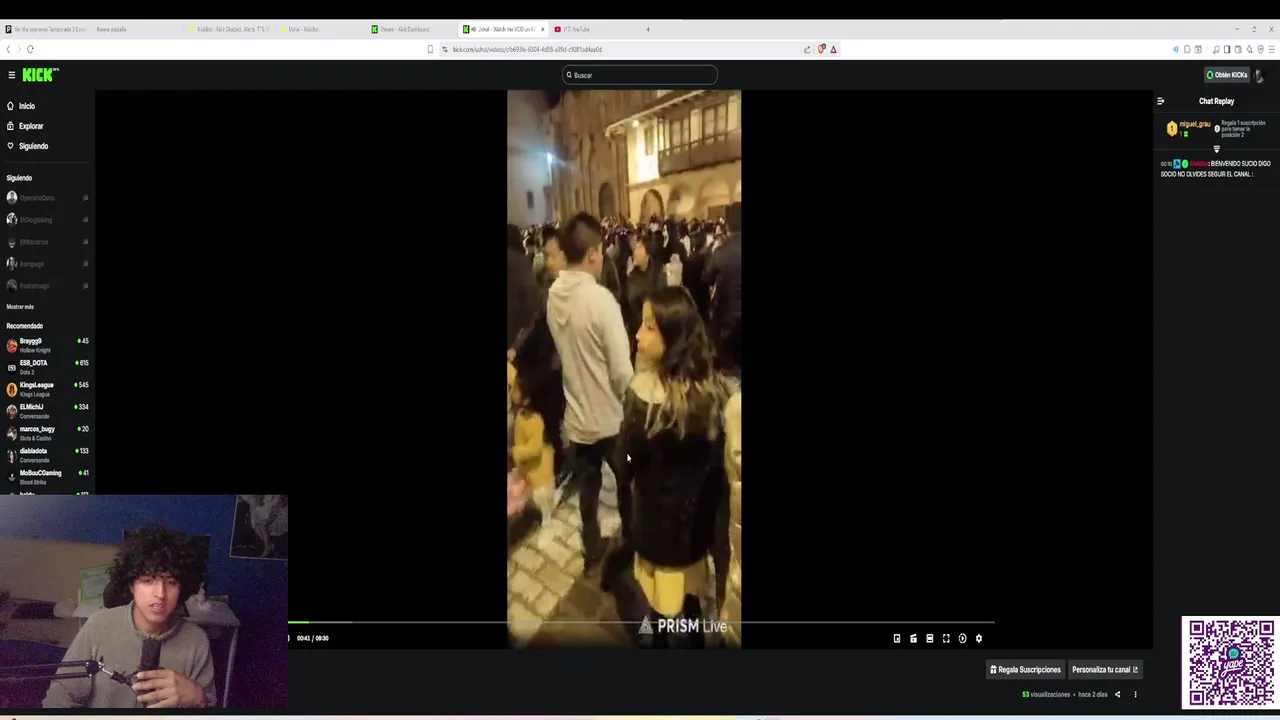
Task: Enter fullscreen with the fullscreen icon
Action: [946, 638]
